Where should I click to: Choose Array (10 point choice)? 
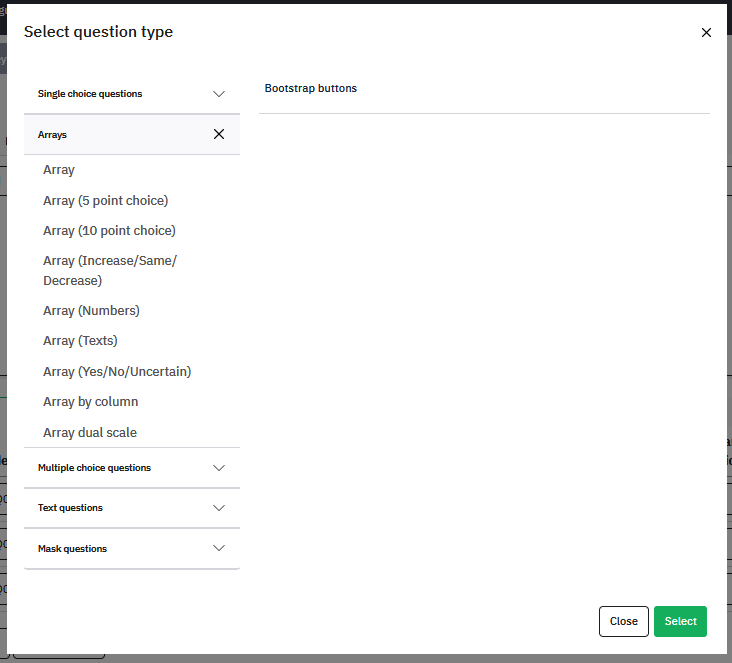click(x=109, y=231)
